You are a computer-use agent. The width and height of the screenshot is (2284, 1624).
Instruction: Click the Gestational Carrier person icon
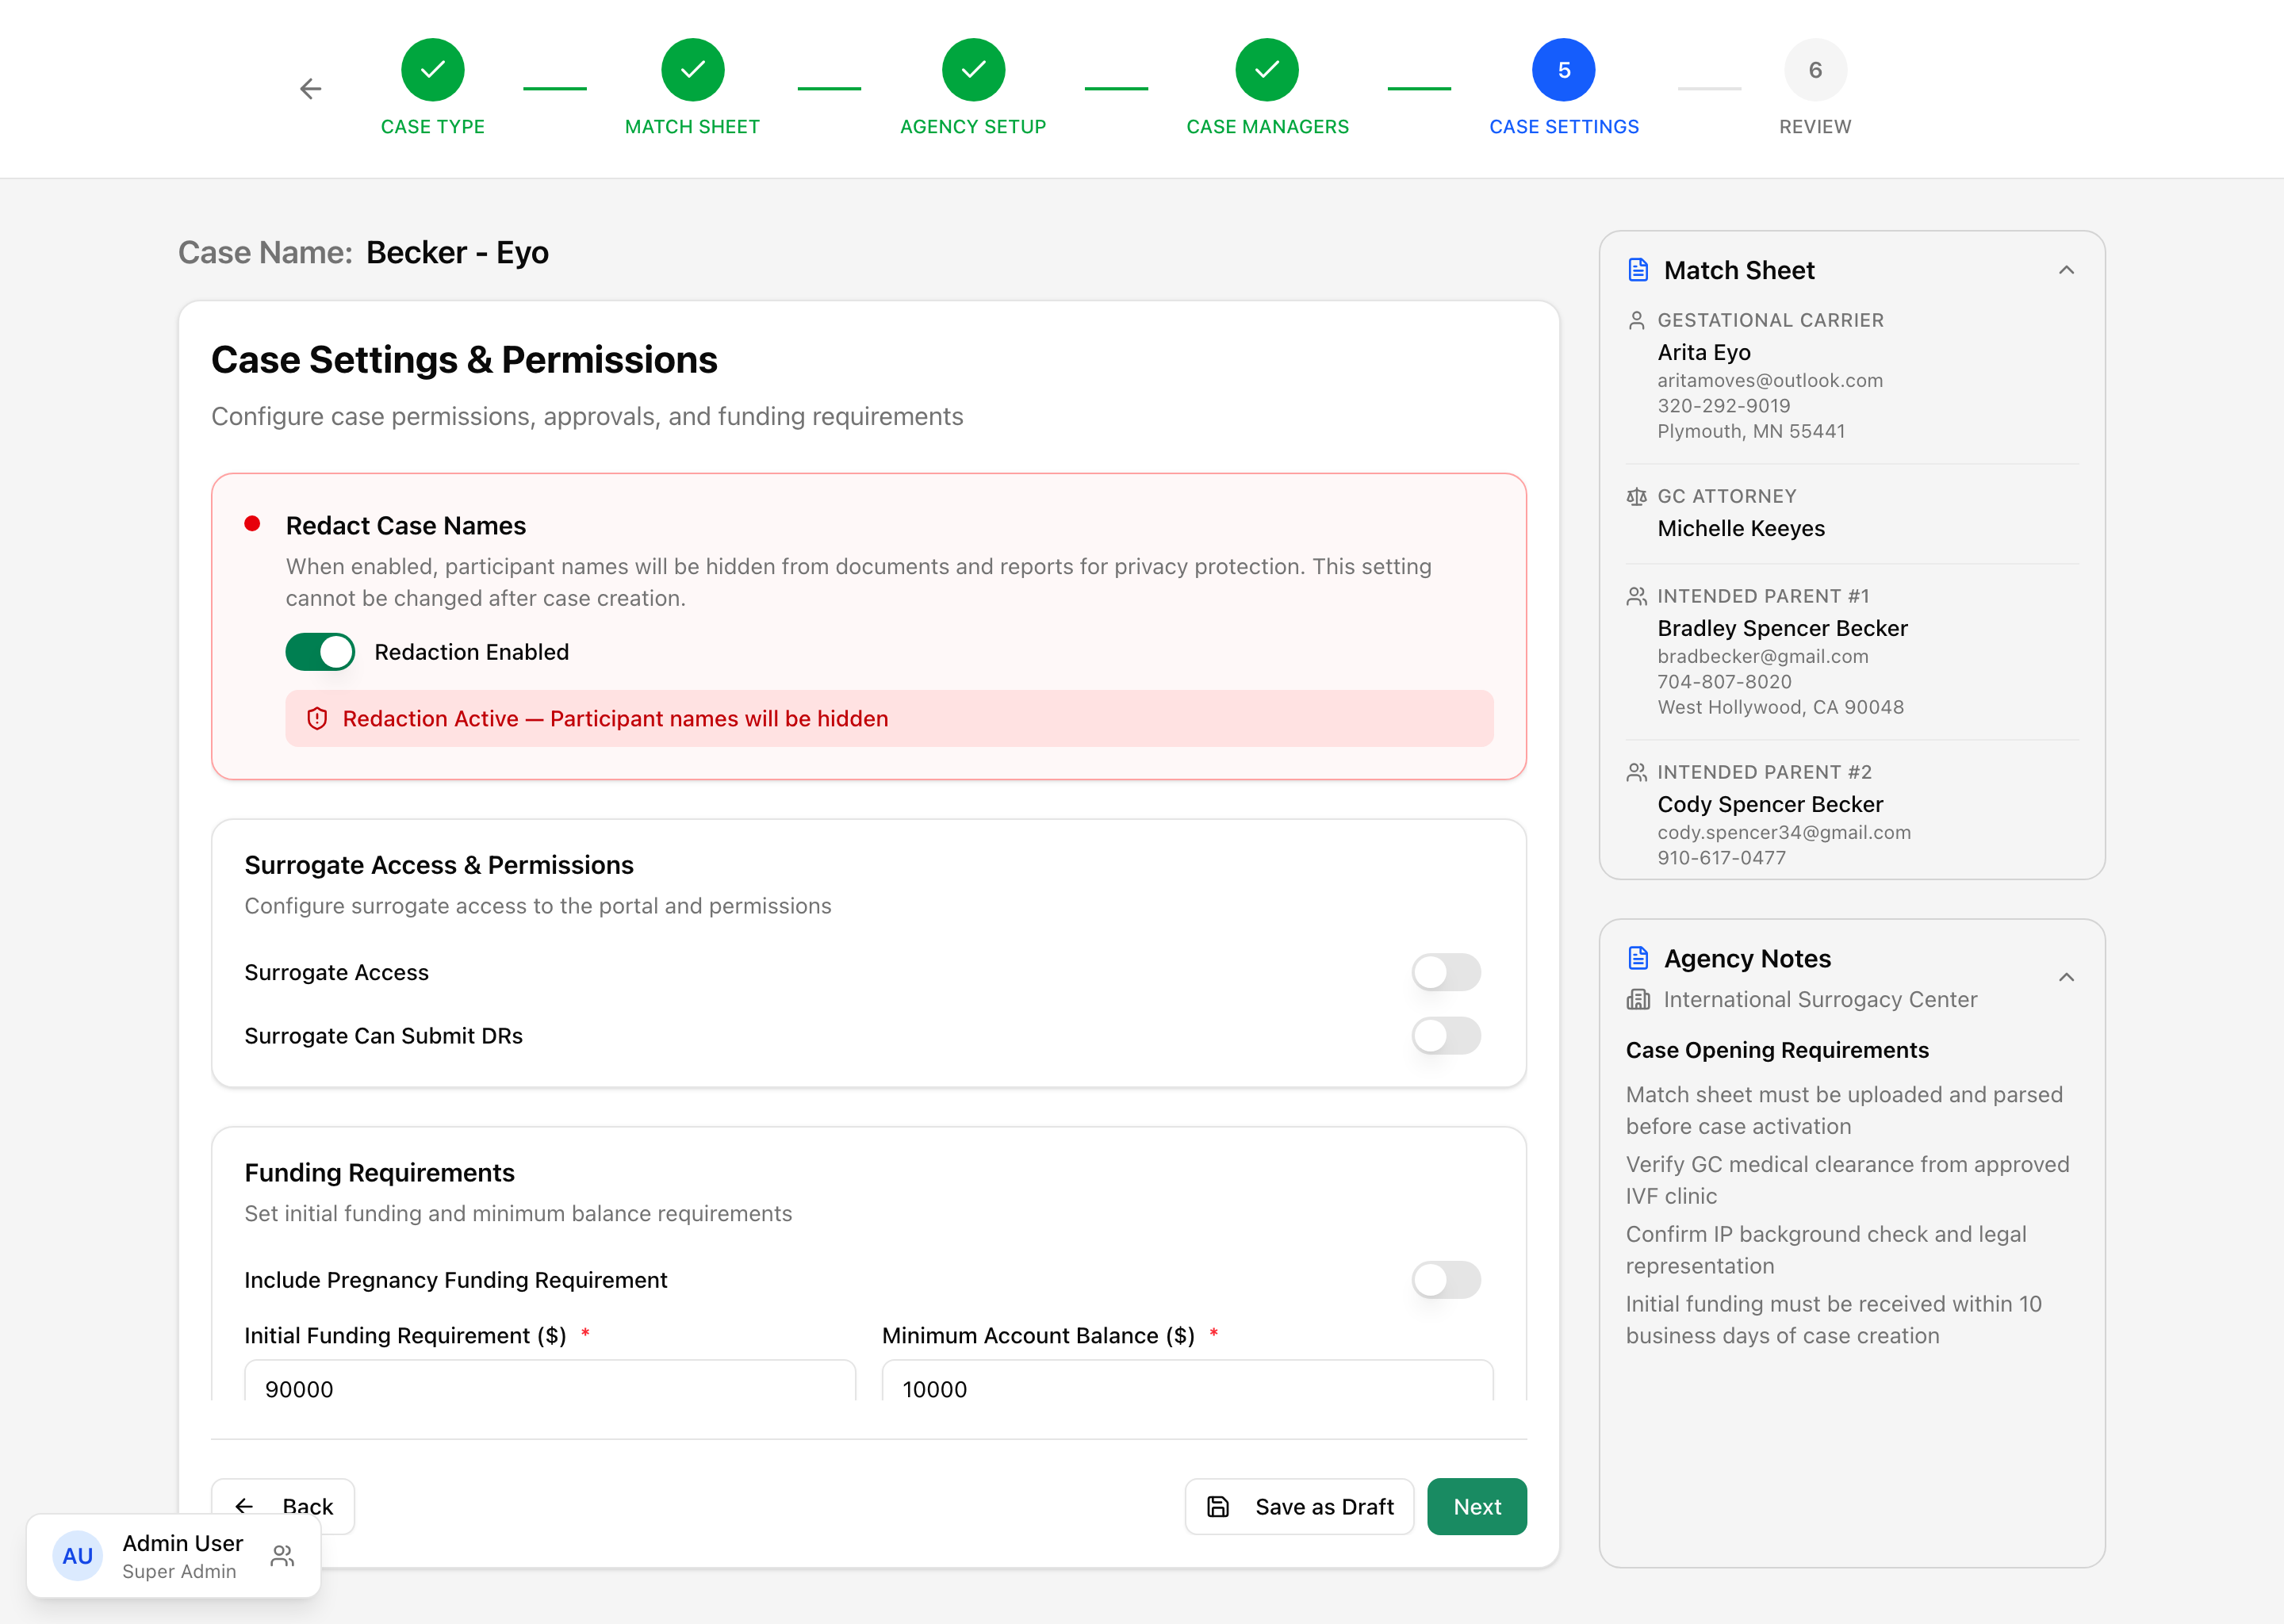[1637, 320]
